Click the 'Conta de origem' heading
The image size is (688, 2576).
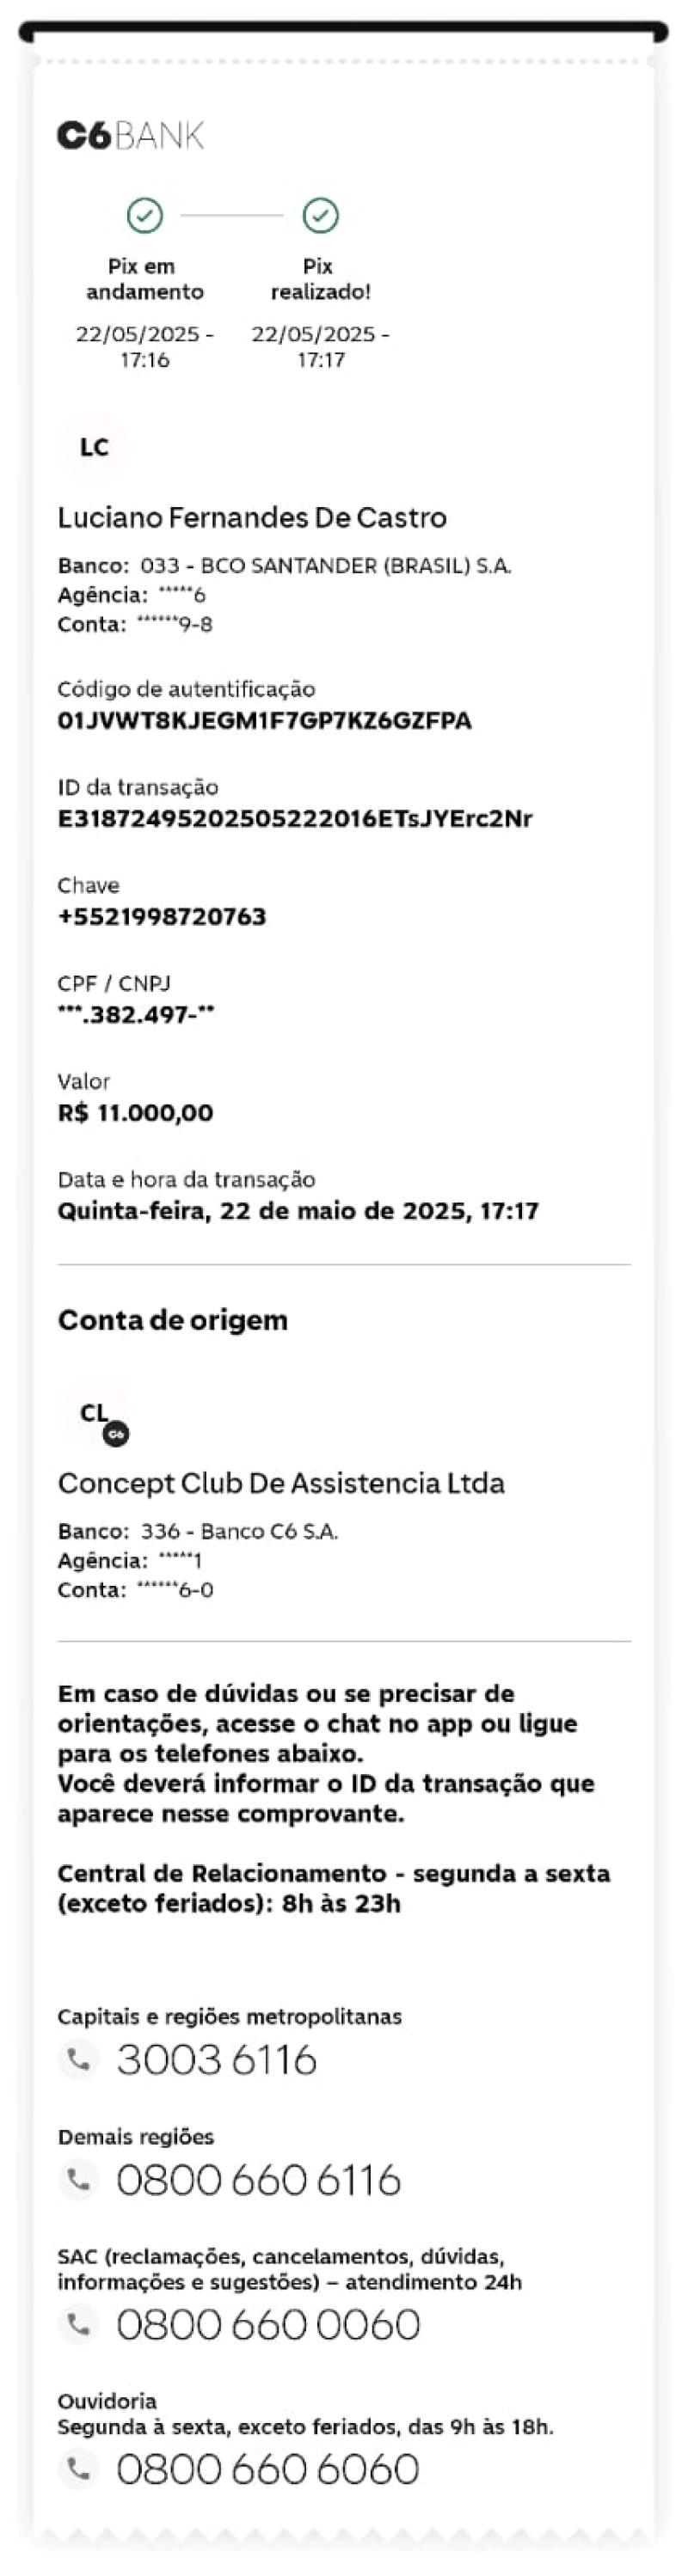coord(173,1320)
